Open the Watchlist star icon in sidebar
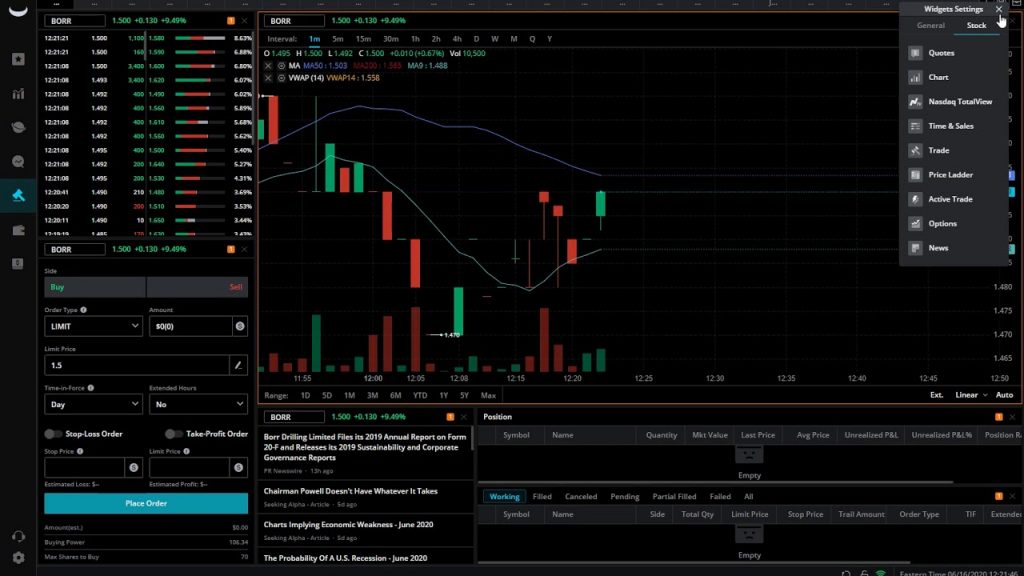Screen dimensions: 1024x576 [18, 59]
